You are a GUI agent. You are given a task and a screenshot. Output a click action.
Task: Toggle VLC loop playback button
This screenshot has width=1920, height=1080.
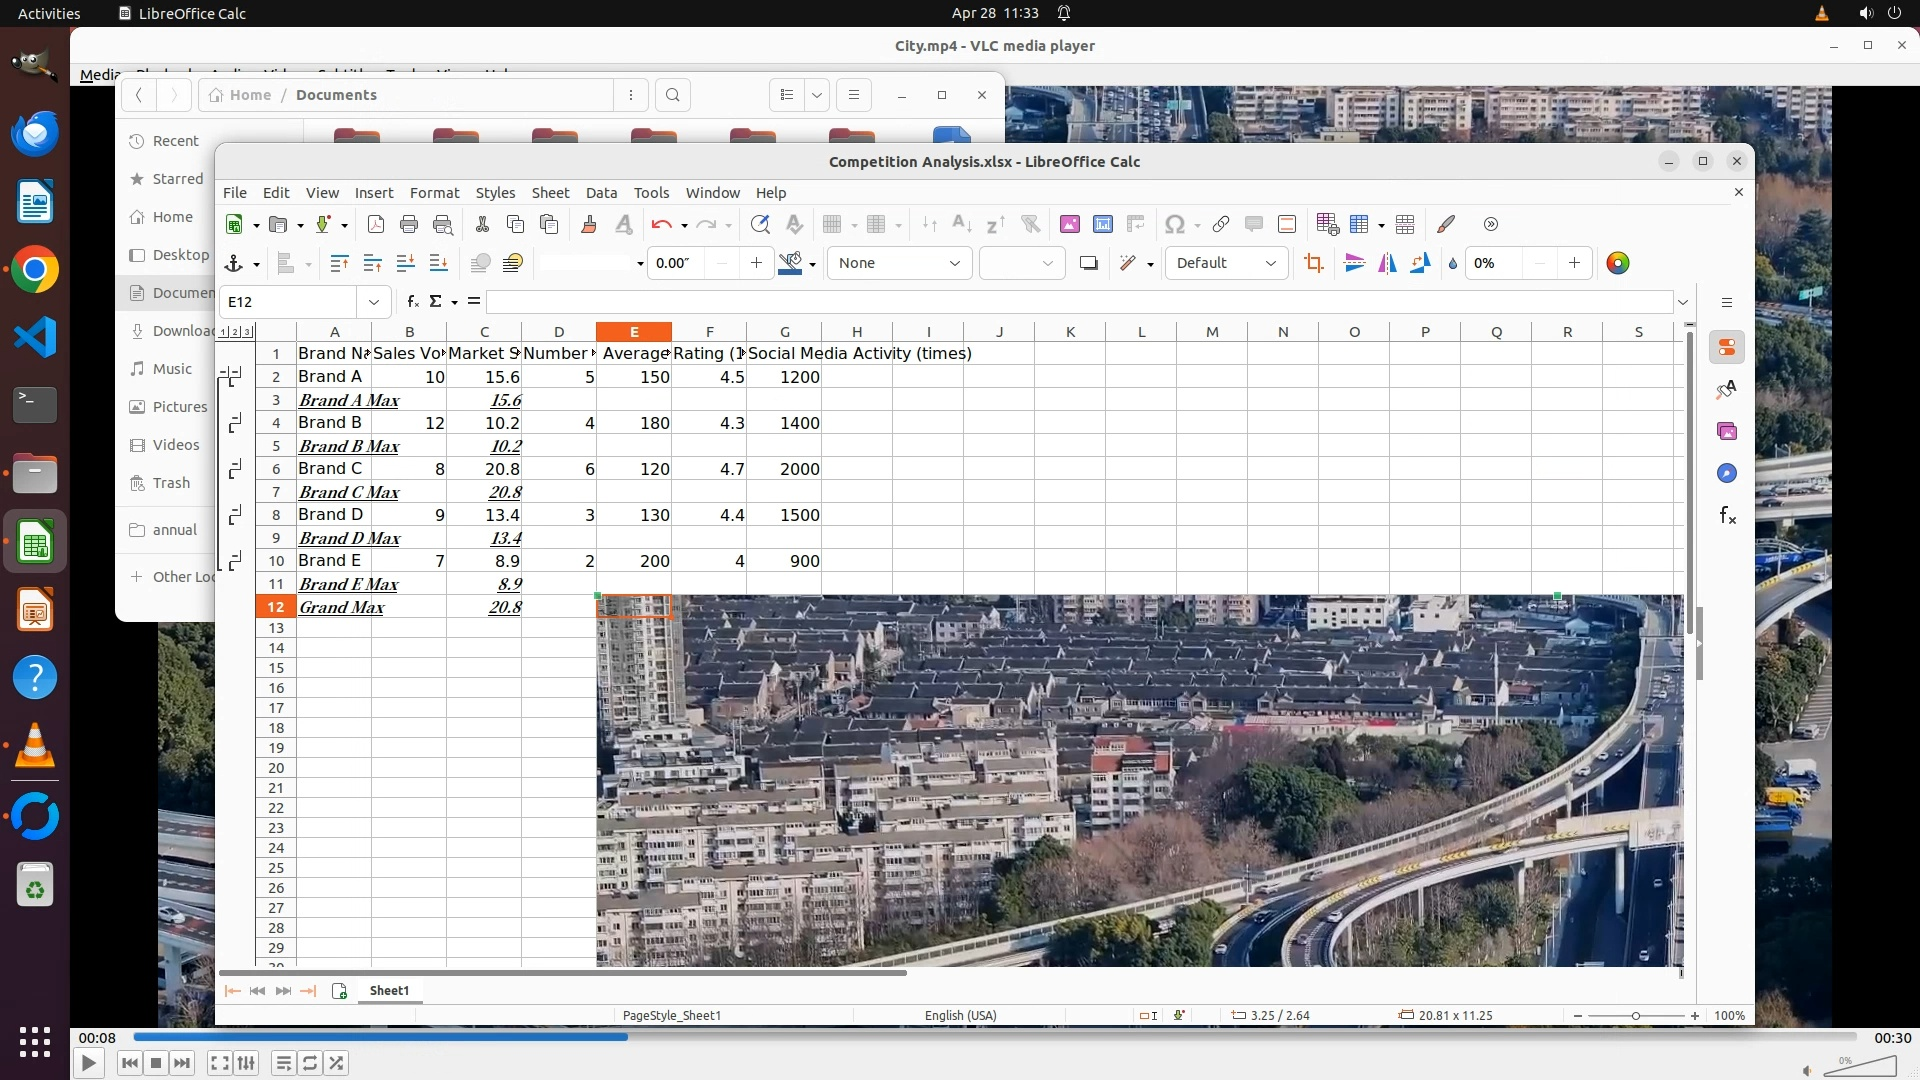[x=310, y=1063]
